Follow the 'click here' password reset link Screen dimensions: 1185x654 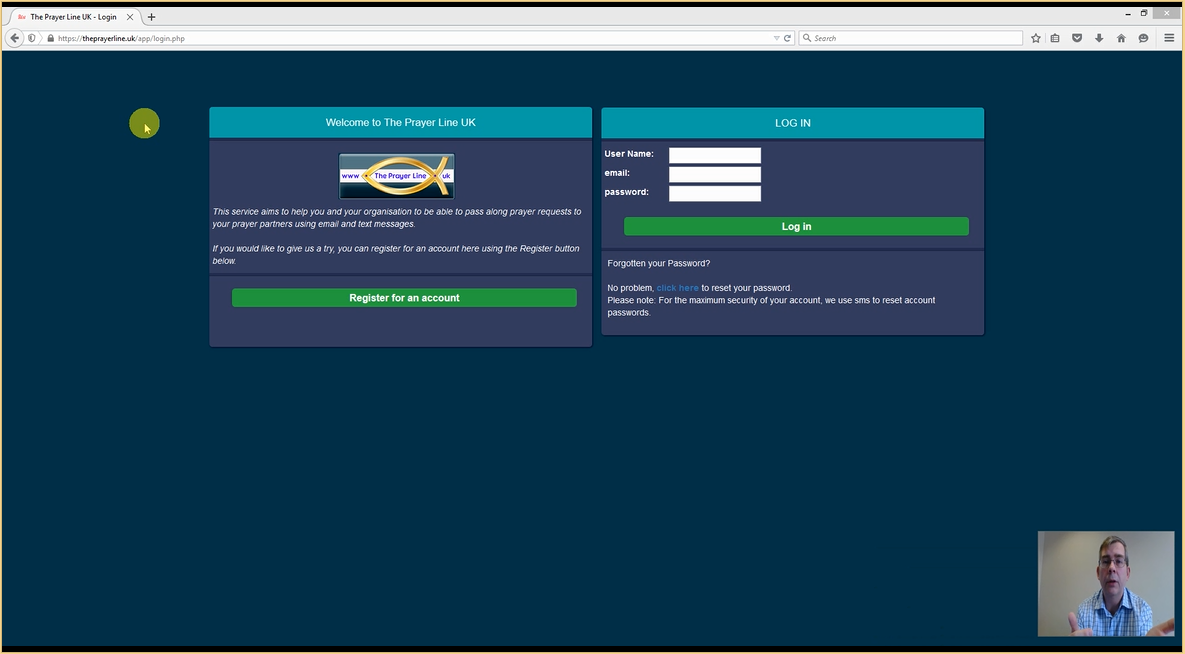[678, 288]
